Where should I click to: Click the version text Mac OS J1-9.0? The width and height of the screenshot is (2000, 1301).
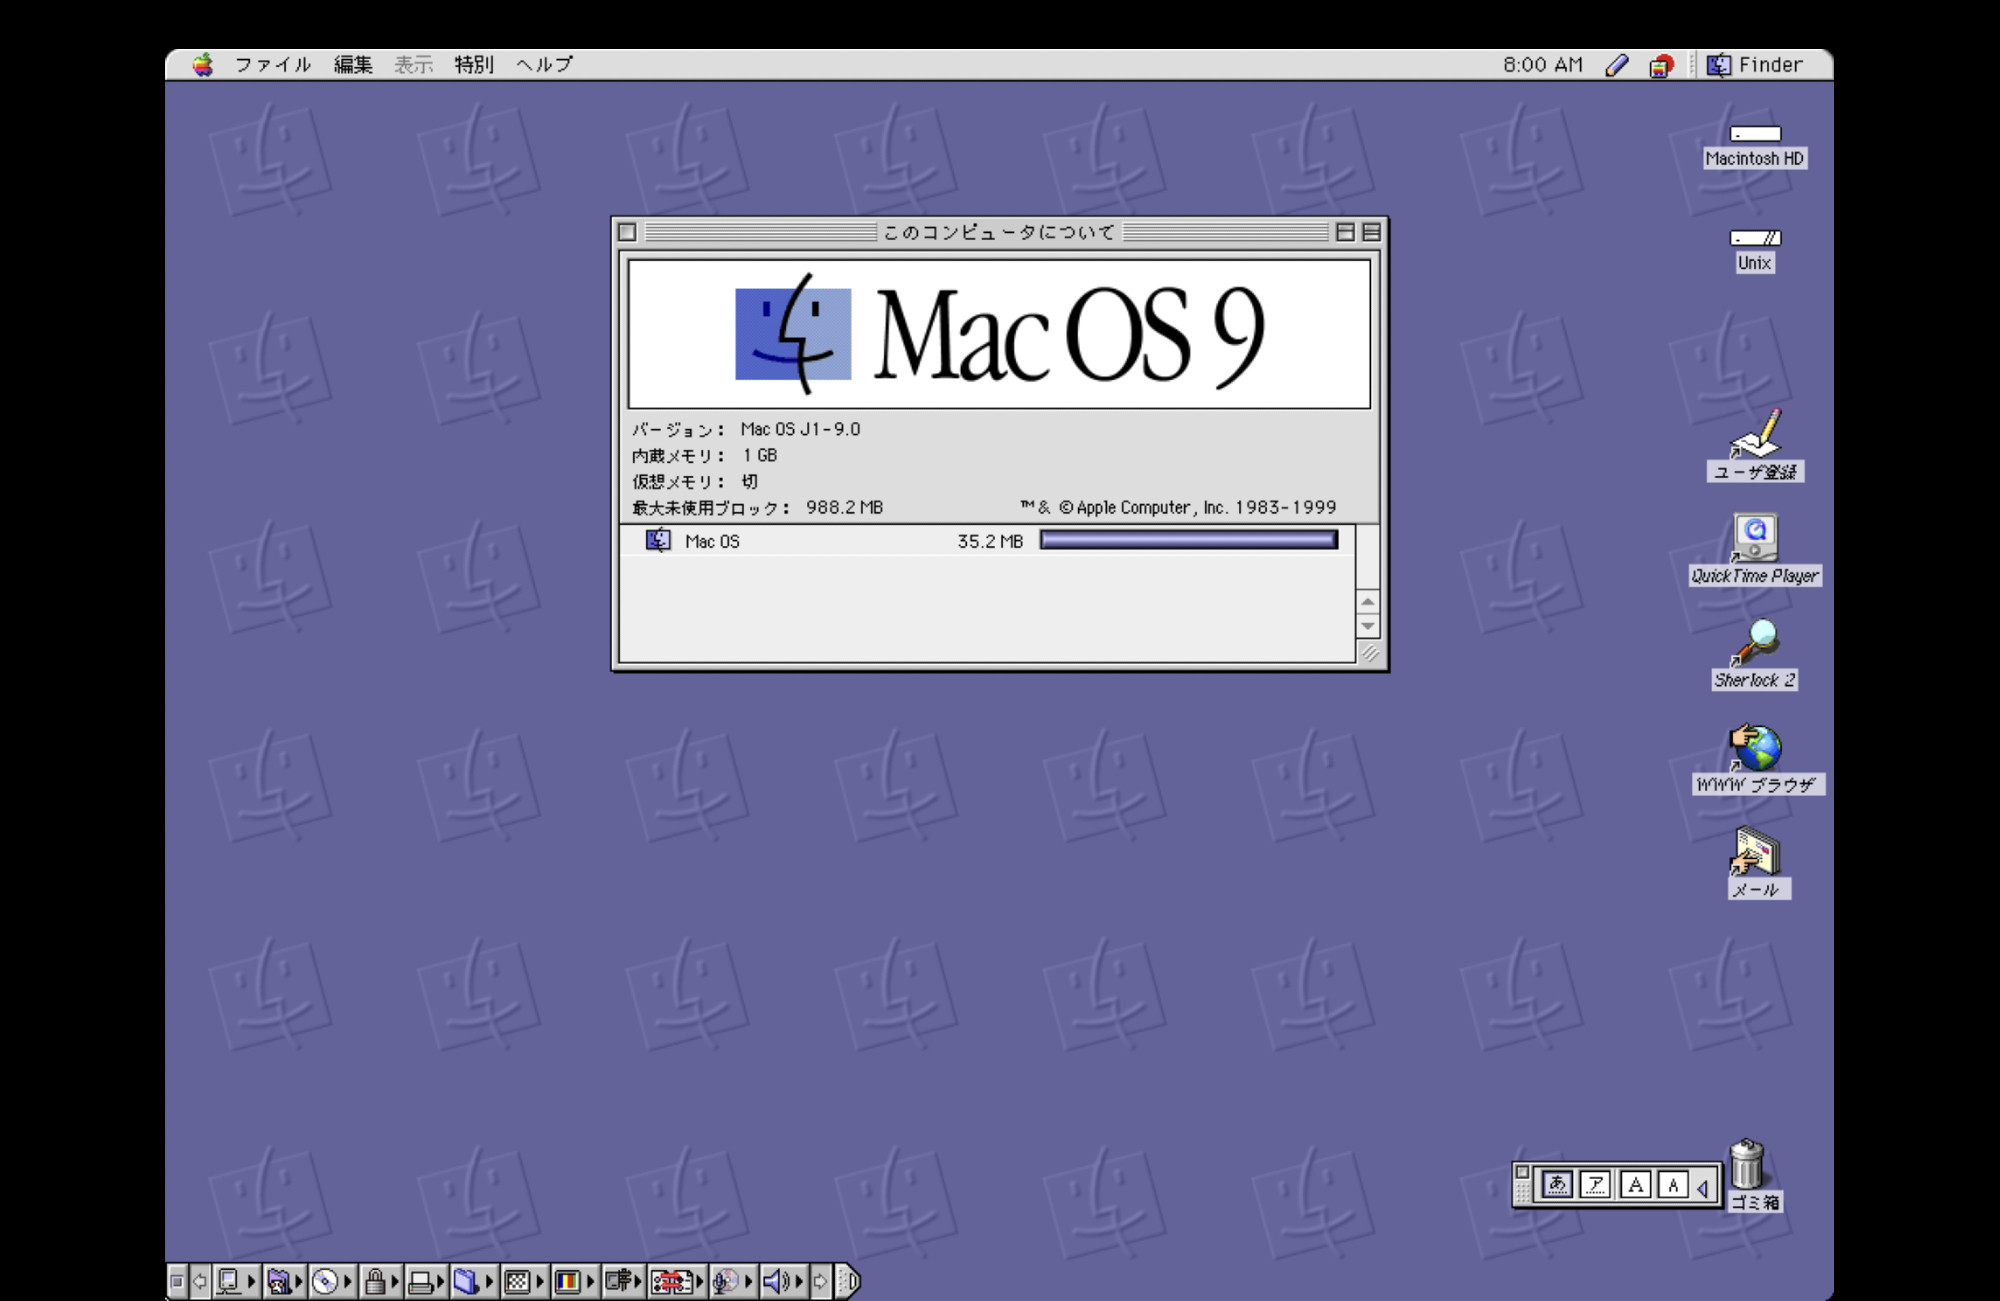[x=800, y=429]
